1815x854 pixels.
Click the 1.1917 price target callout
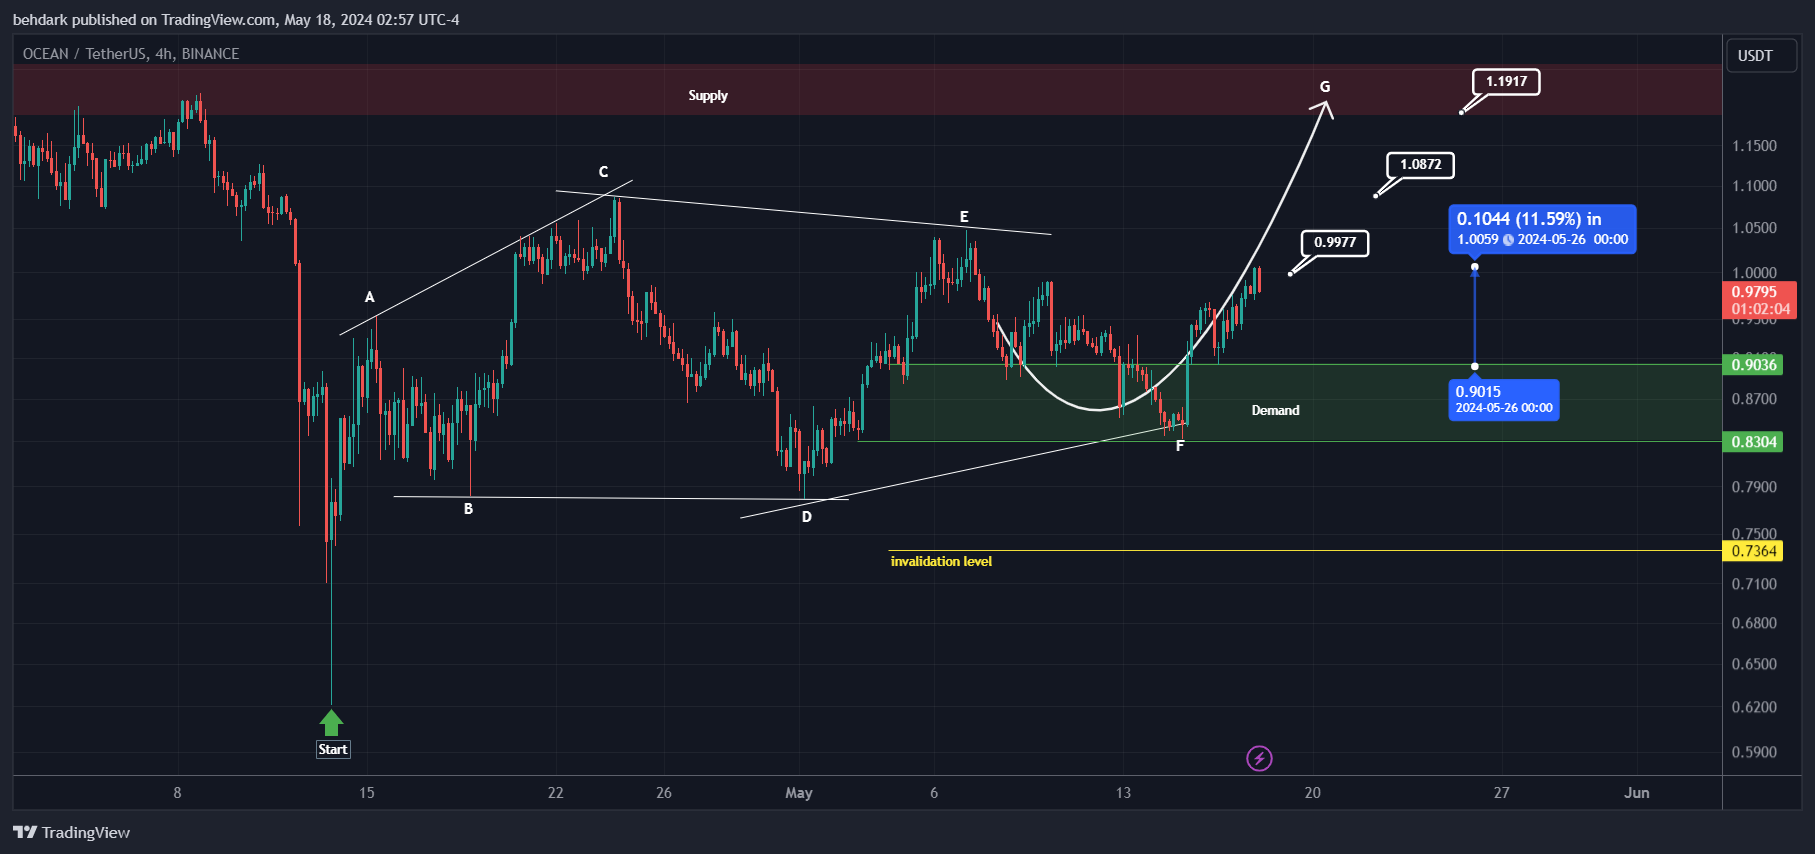1506,82
